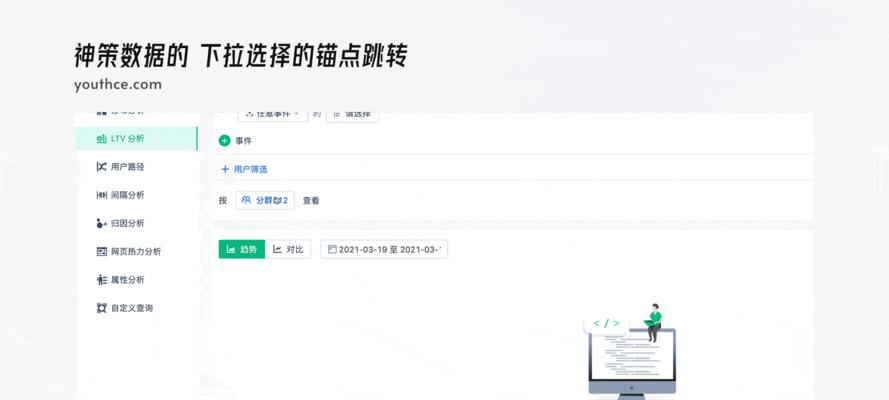Select the 属性分析 attribute icon
This screenshot has height=400, width=889.
click(x=101, y=280)
